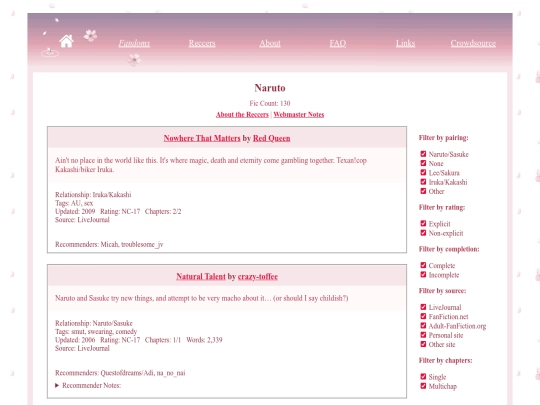This screenshot has width=540, height=405.
Task: Click the Fic Count: 130 text
Action: (x=270, y=103)
